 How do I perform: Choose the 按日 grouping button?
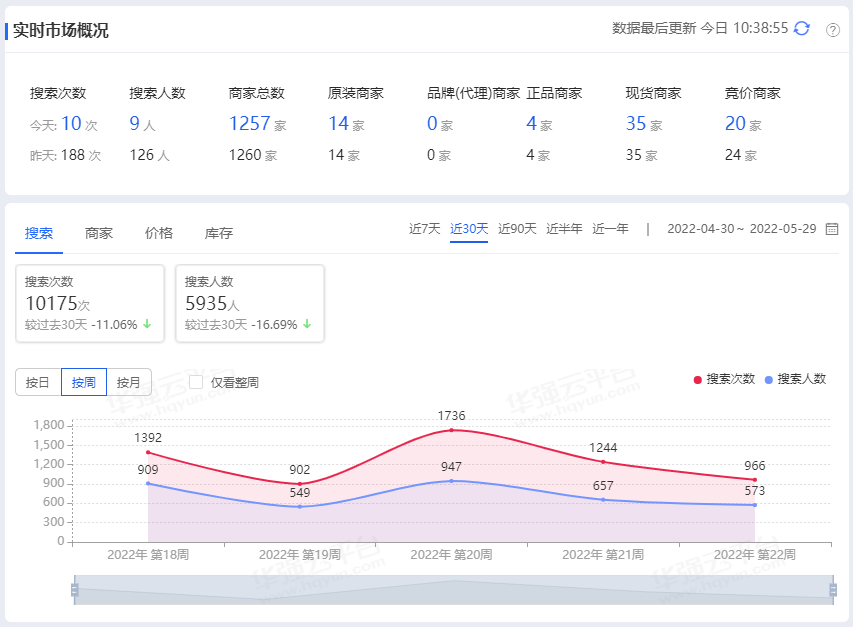coord(38,382)
